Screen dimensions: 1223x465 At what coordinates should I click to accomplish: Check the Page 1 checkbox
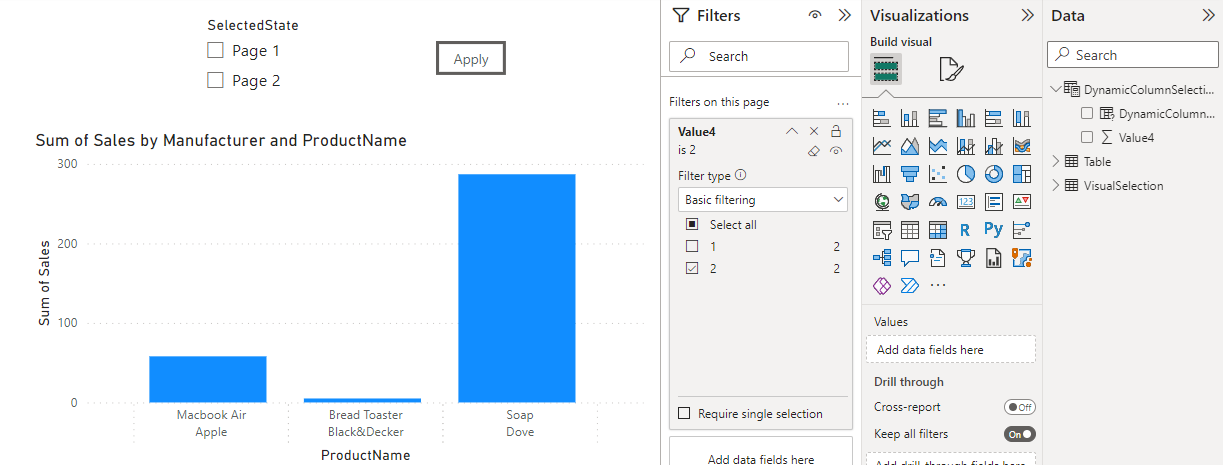[215, 50]
